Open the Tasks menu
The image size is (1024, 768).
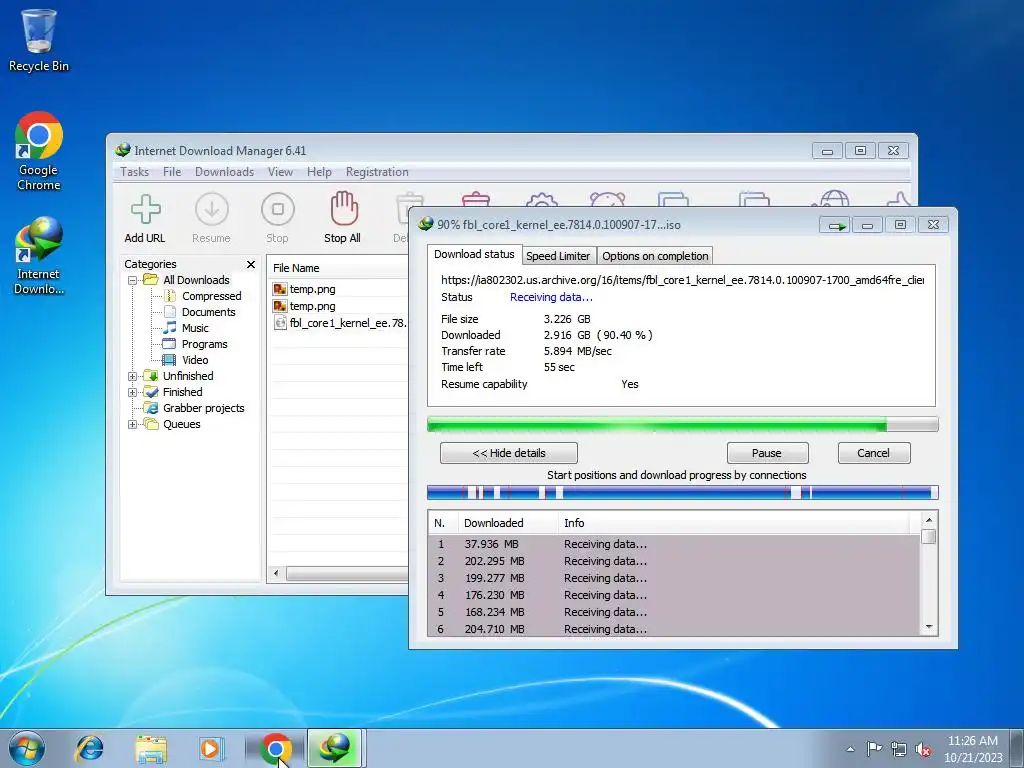[x=135, y=172]
